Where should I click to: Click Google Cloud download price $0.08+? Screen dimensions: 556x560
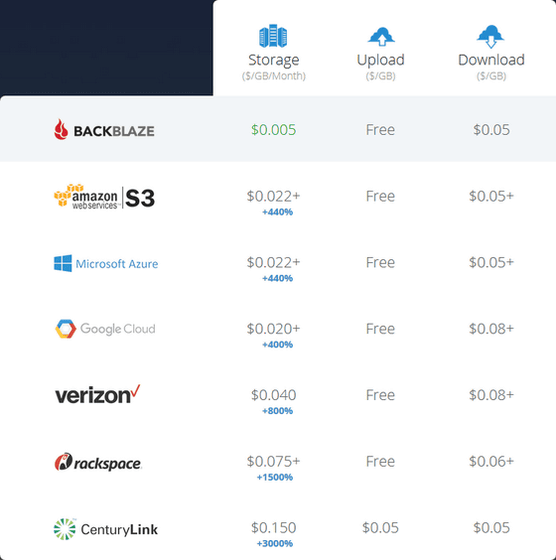pos(491,329)
